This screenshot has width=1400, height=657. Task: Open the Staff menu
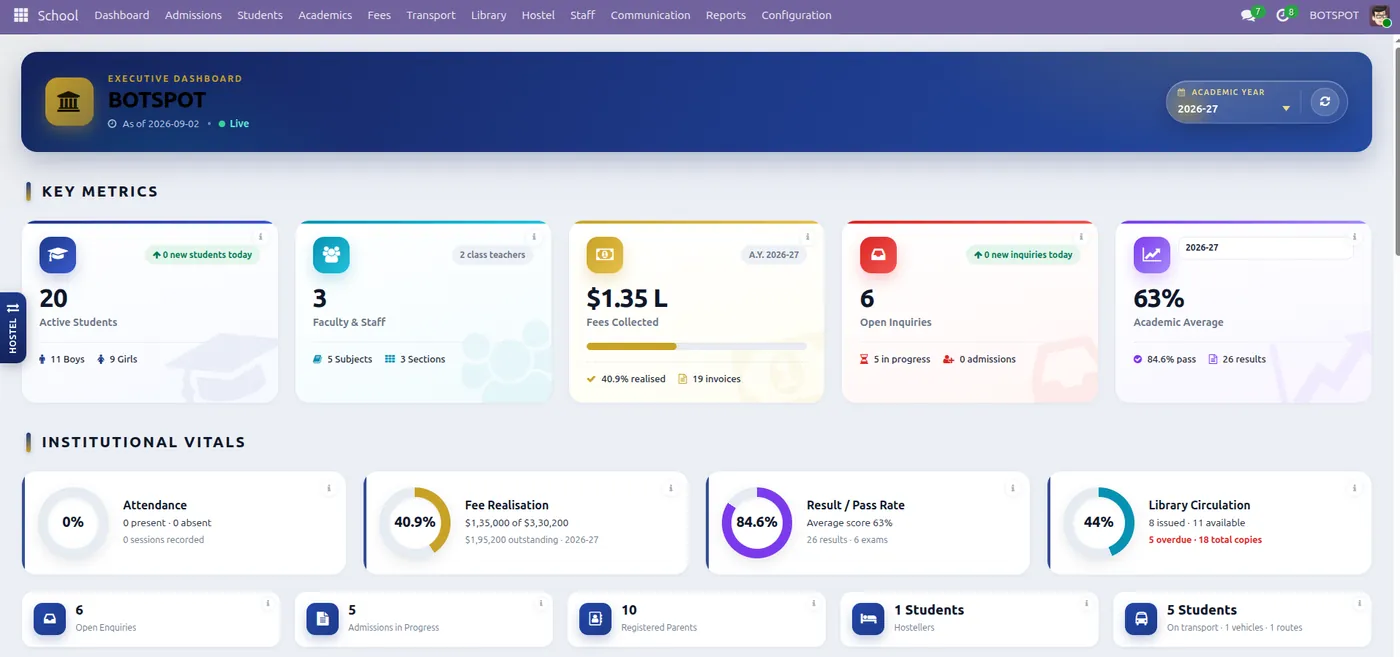point(583,15)
